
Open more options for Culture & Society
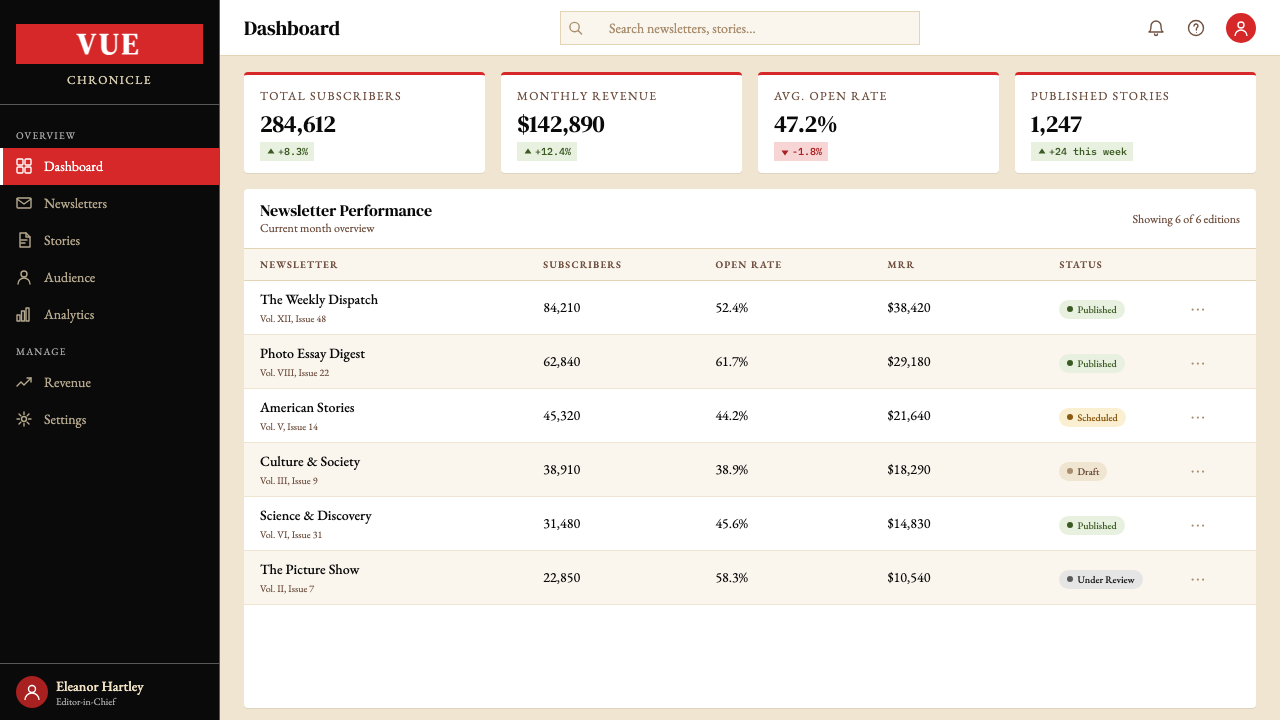click(x=1198, y=471)
